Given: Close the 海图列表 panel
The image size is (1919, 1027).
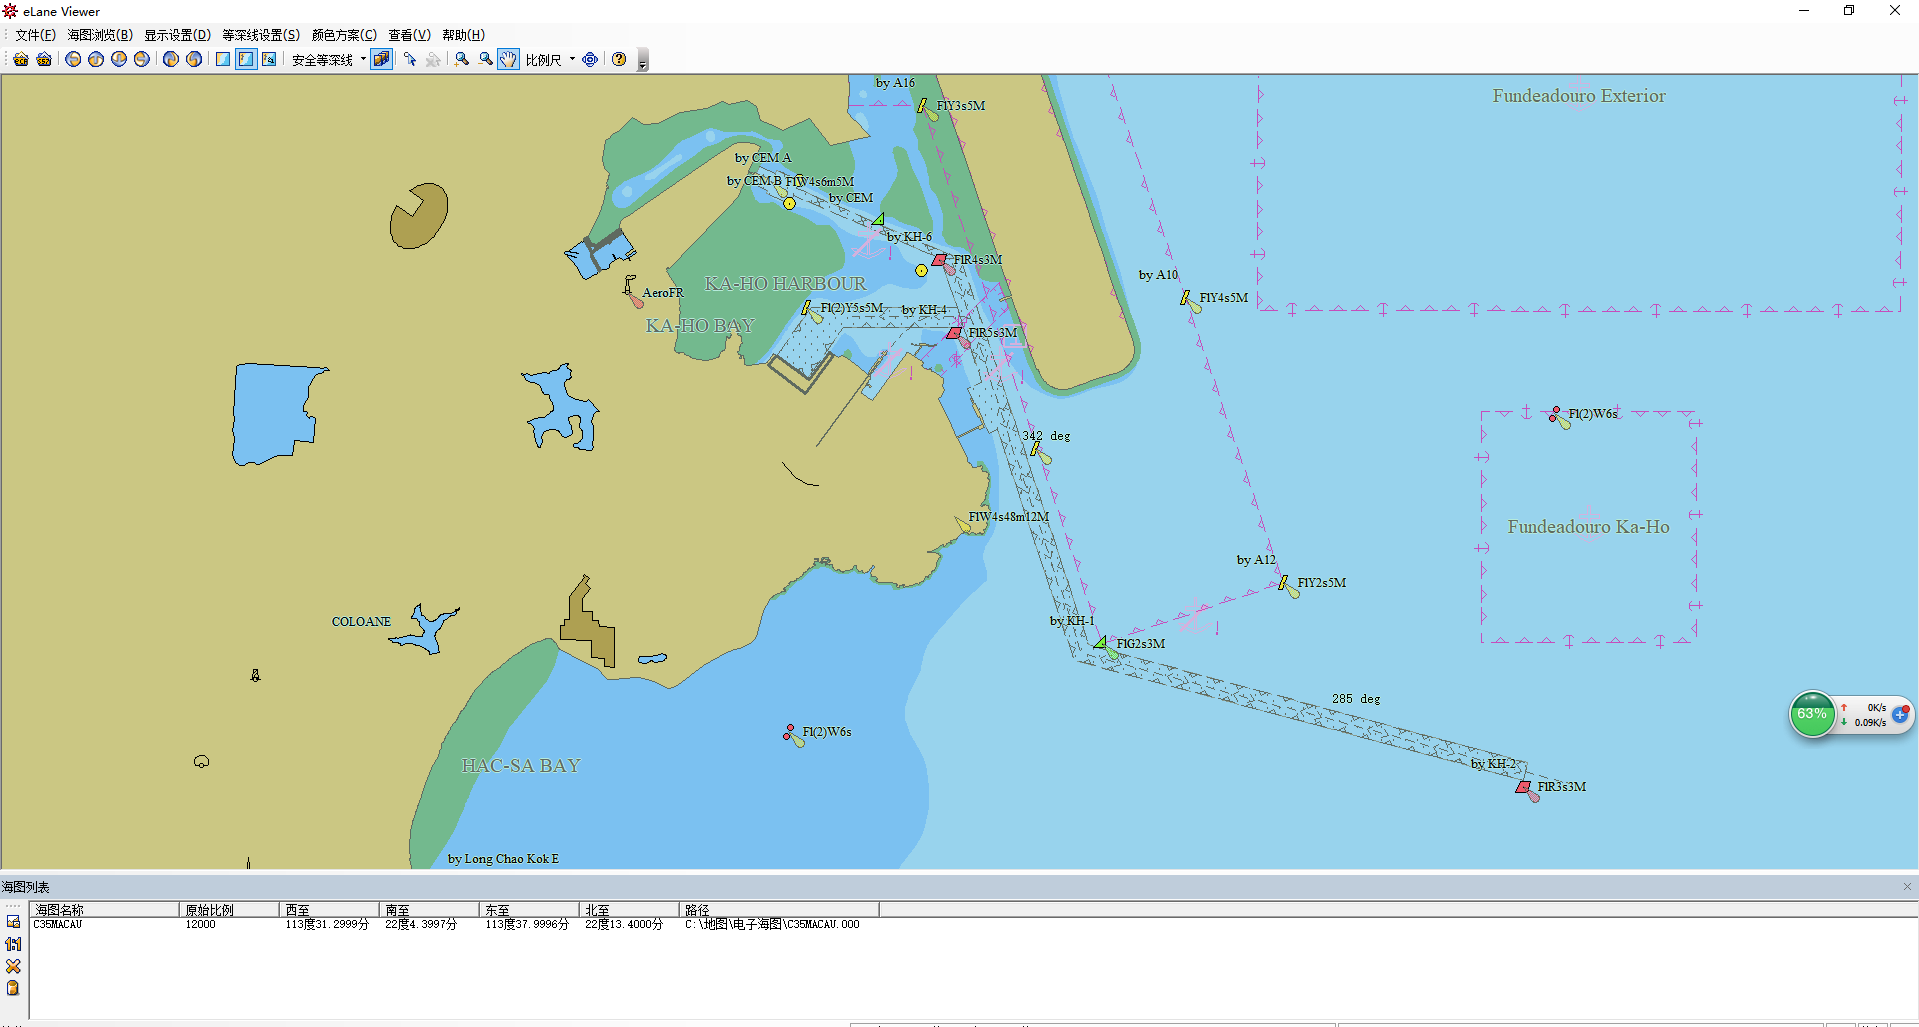Looking at the screenshot, I should 1907,887.
